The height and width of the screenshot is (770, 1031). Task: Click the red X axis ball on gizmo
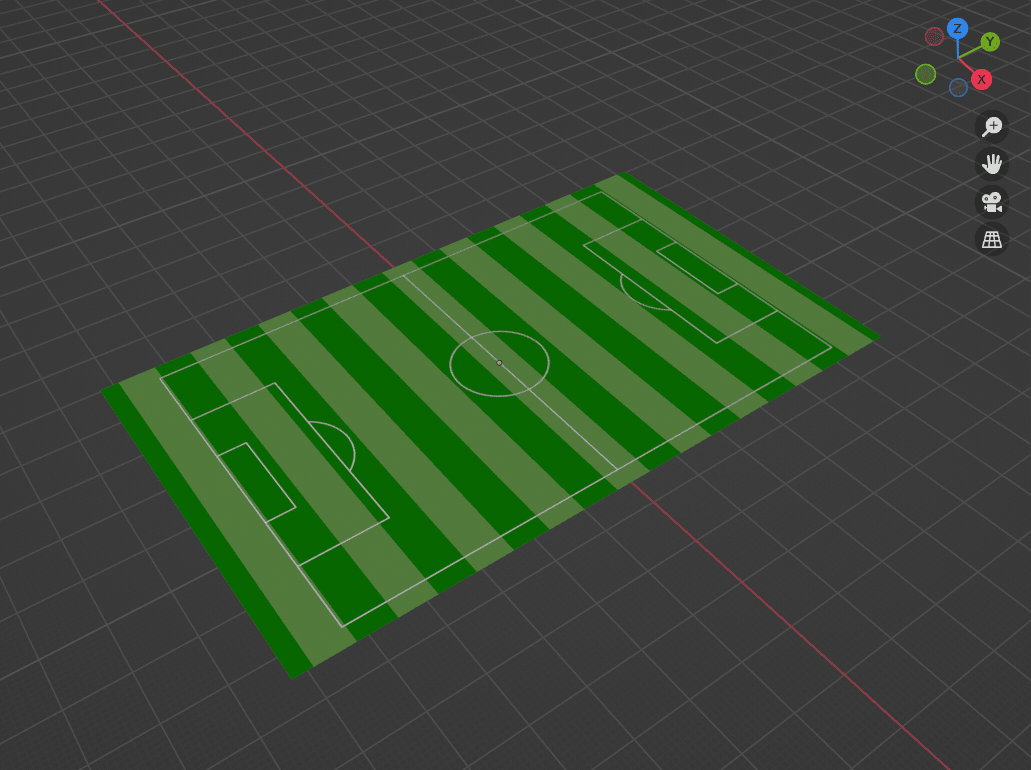[981, 79]
